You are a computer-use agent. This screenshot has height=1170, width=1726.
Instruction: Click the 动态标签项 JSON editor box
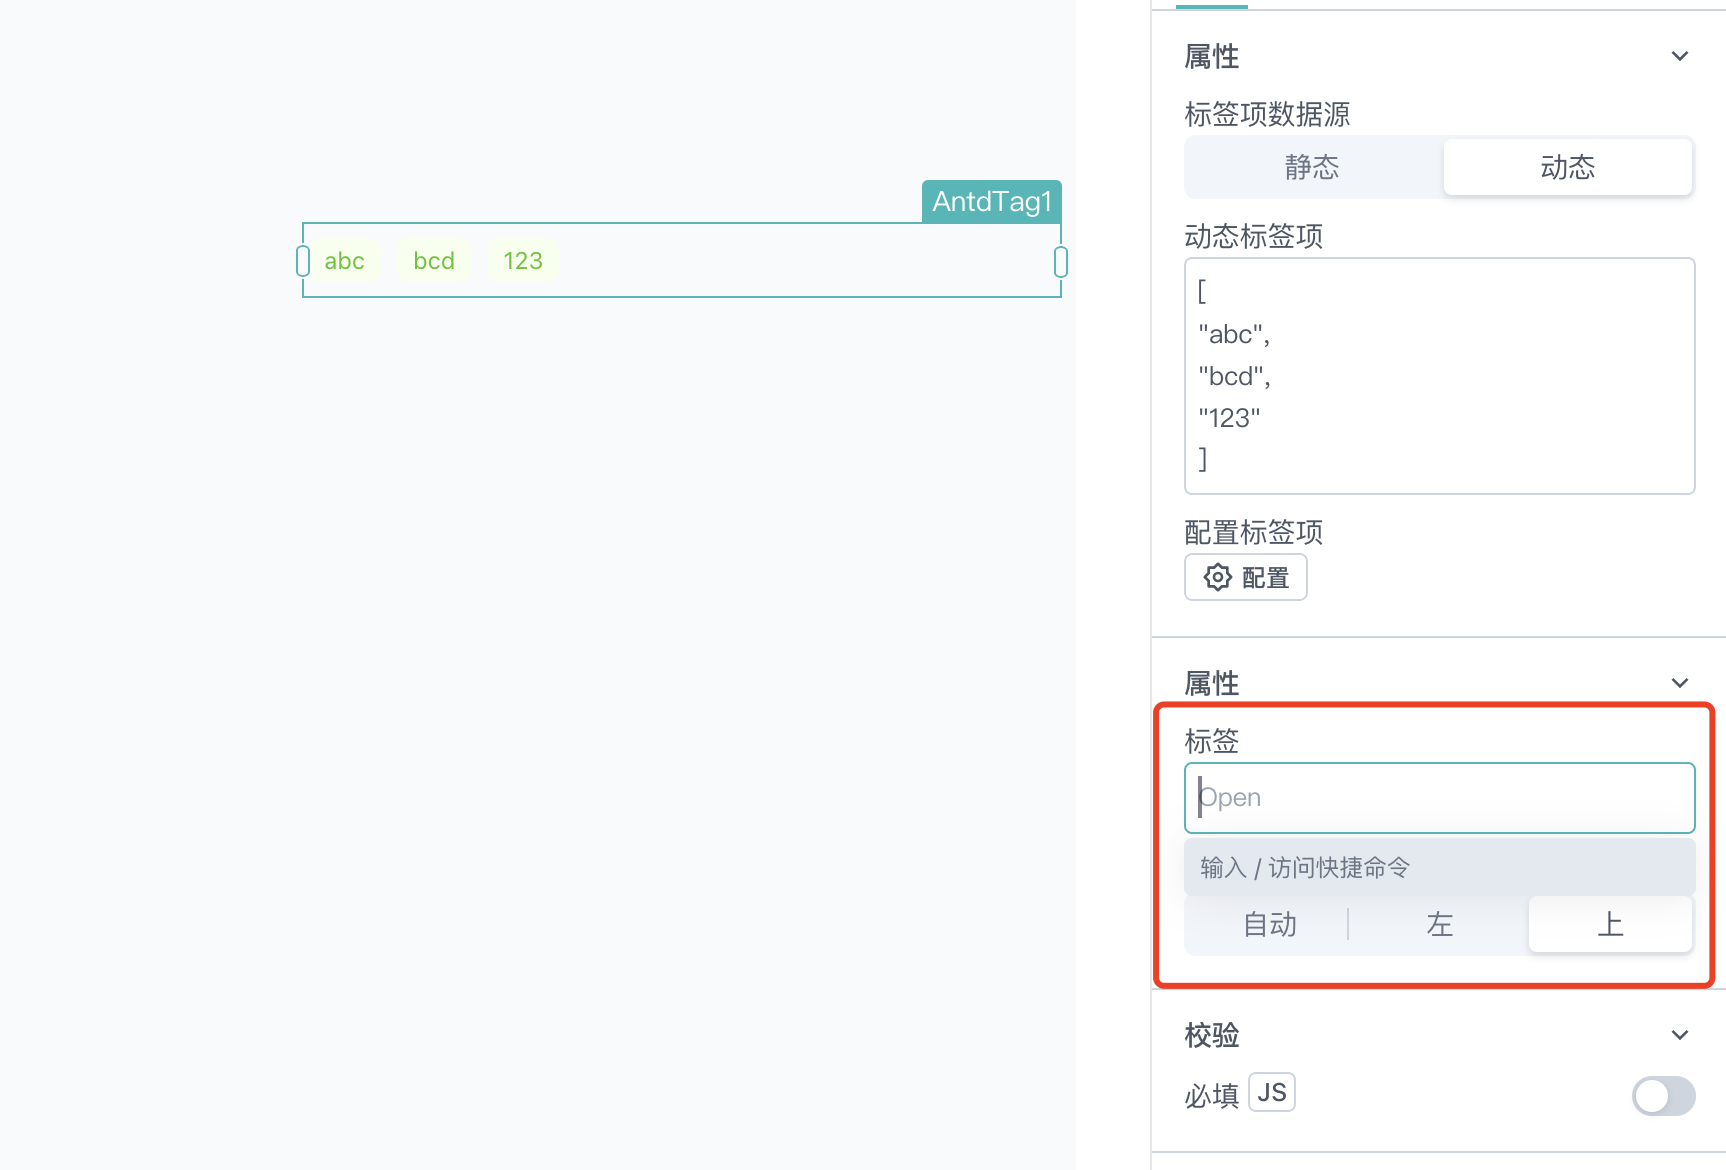(1440, 376)
